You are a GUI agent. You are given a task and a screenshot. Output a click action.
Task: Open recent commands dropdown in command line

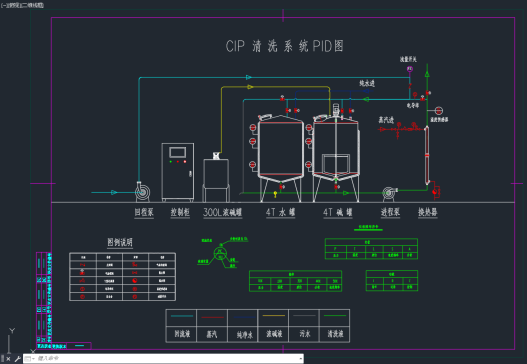click(x=30, y=359)
